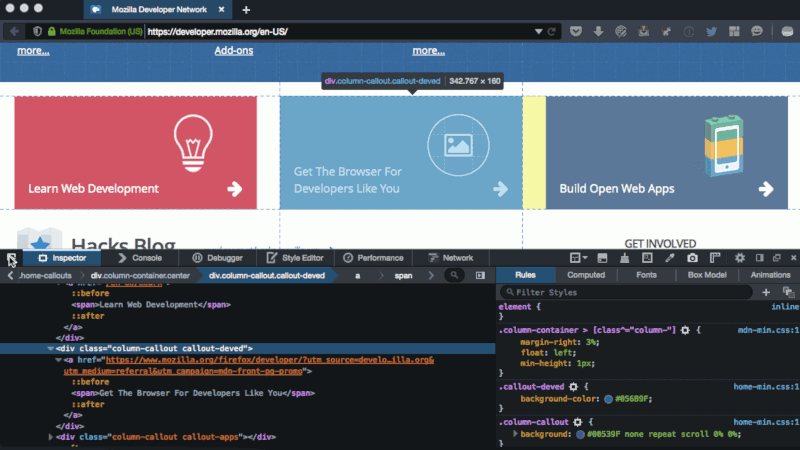This screenshot has height=450, width=800.
Task: Open the Debugger tab
Action: tap(217, 258)
